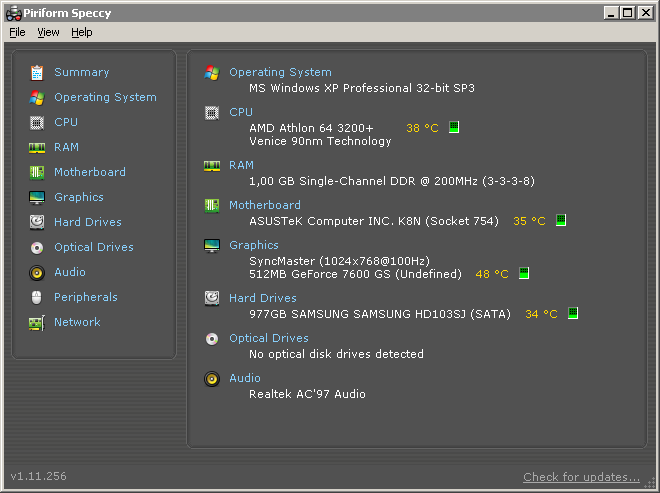The height and width of the screenshot is (493, 660).
Task: Switch to the CPU section in sidebar
Action: (66, 123)
